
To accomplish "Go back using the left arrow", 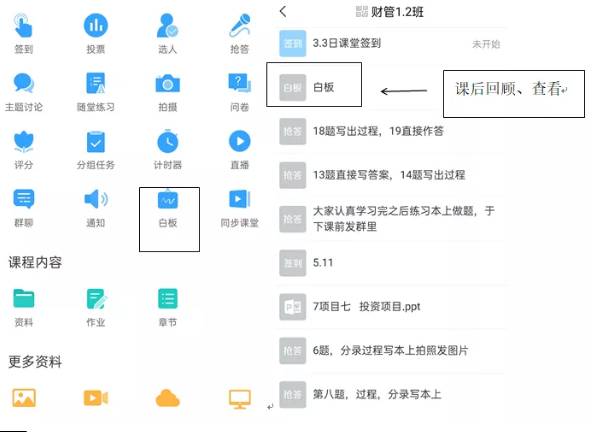I will point(283,12).
